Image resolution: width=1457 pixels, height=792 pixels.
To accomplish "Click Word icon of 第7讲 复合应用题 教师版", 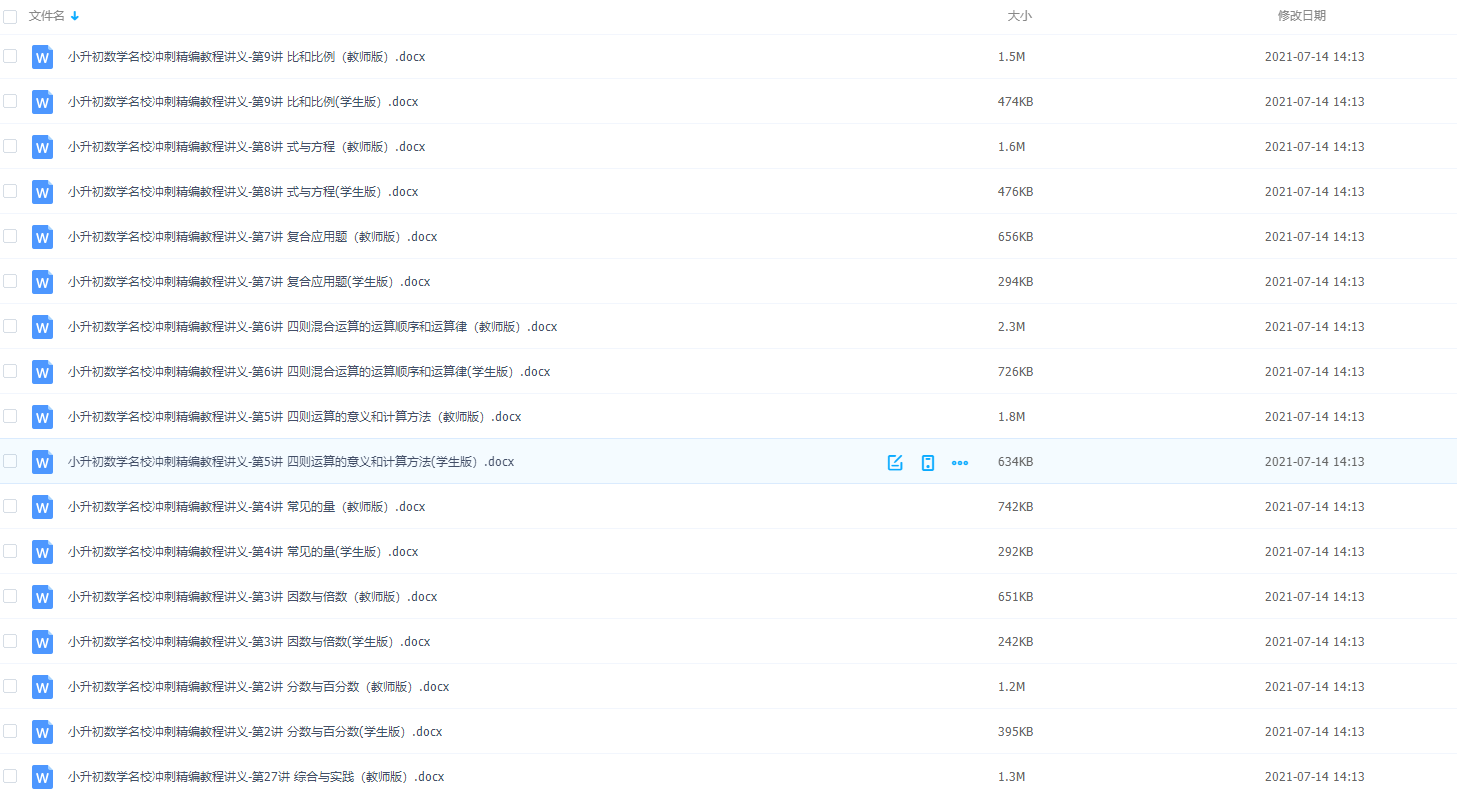I will pos(42,237).
